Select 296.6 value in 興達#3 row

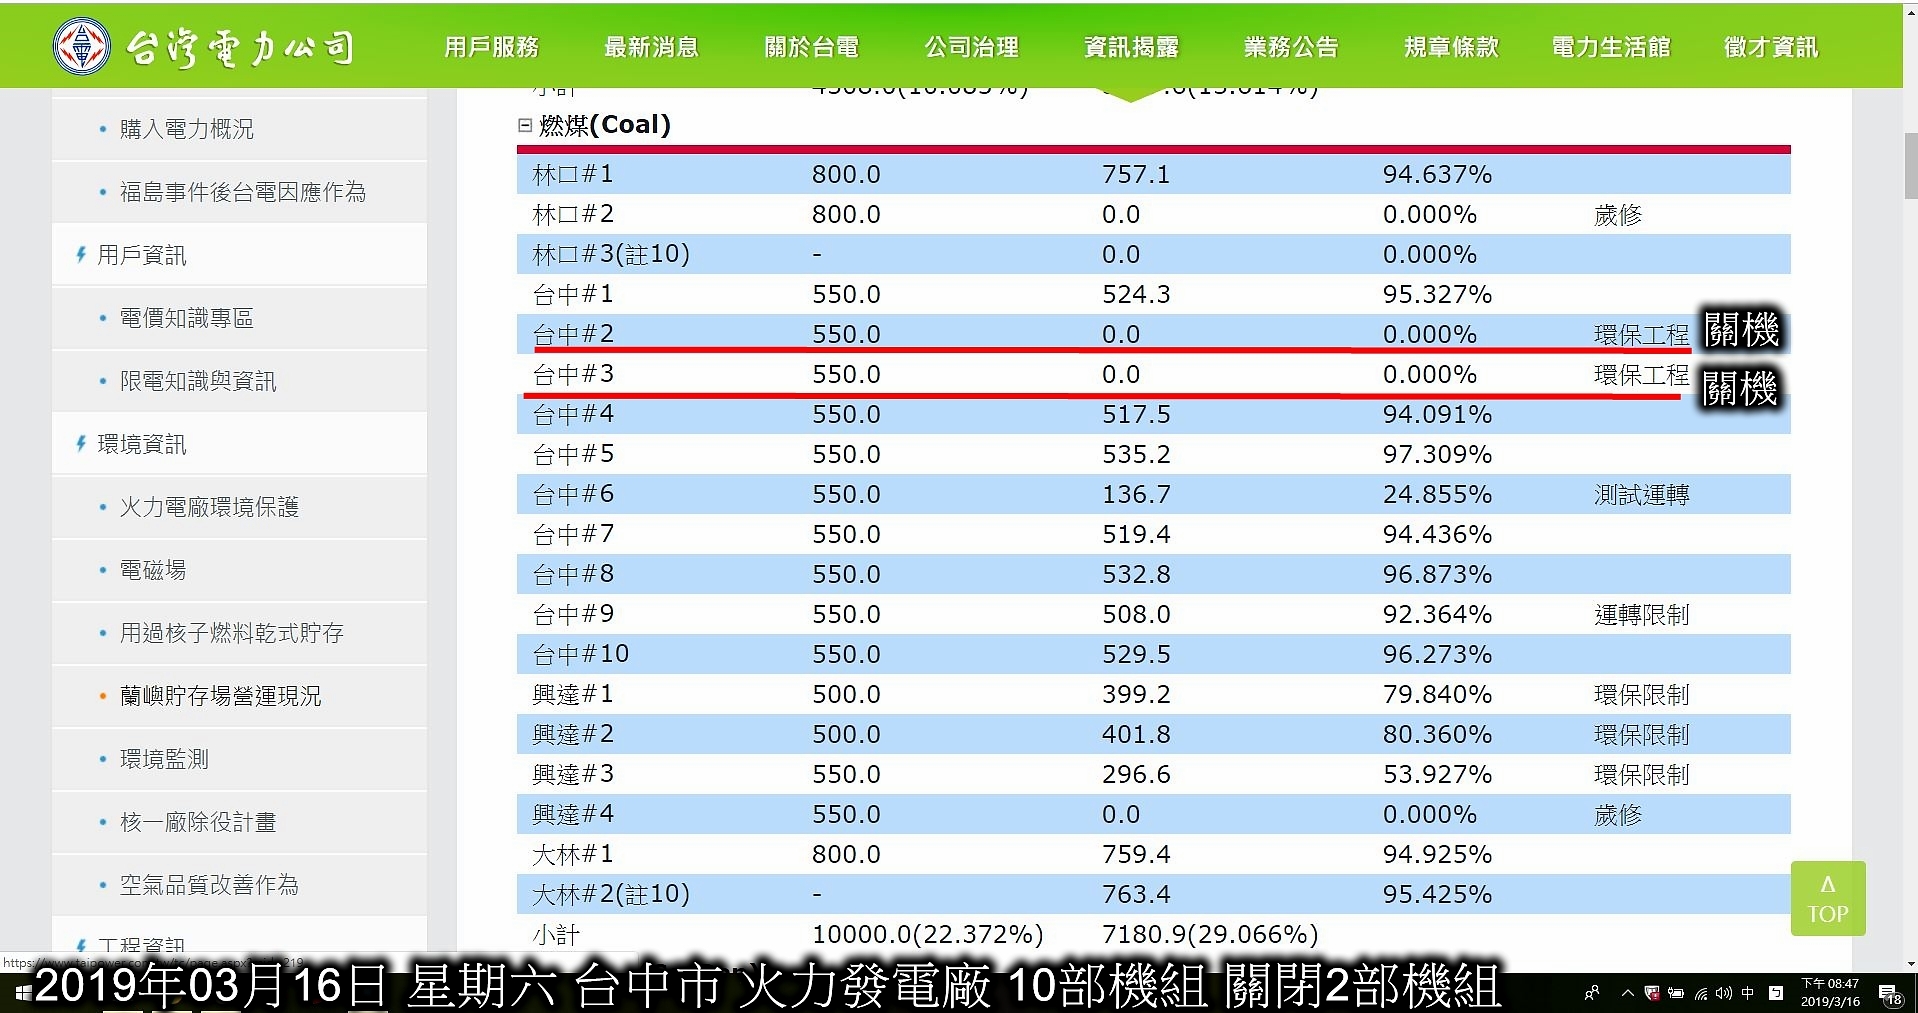tap(1136, 774)
